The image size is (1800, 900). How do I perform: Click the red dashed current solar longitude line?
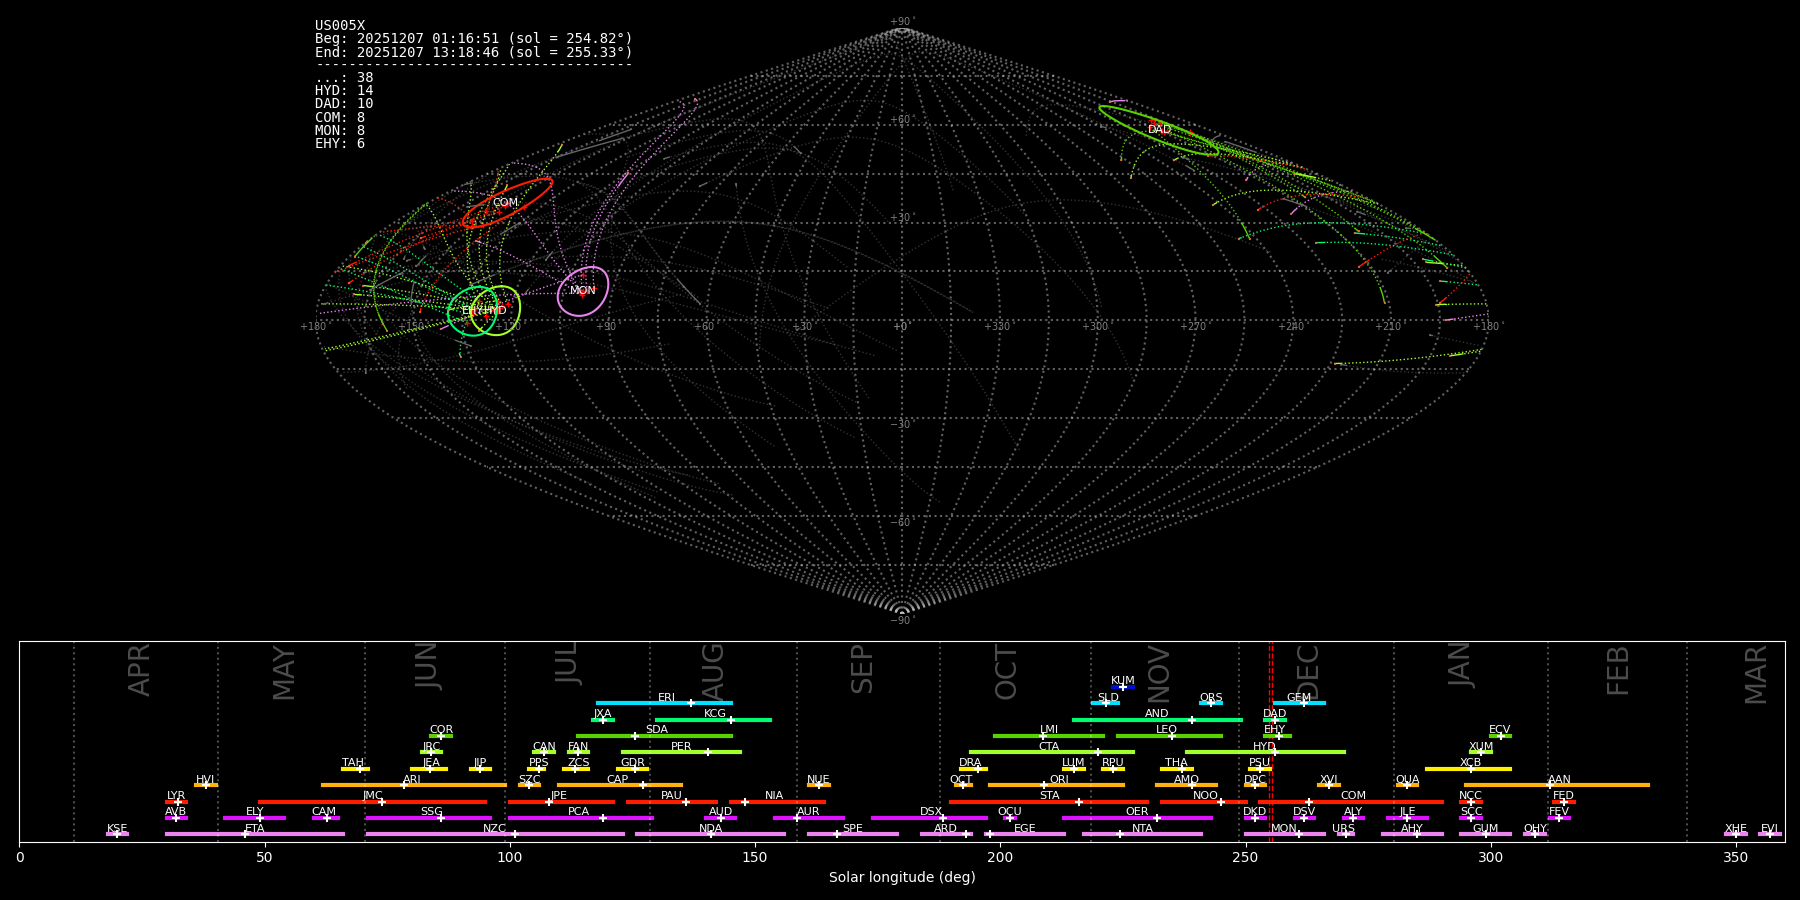tap(1271, 741)
